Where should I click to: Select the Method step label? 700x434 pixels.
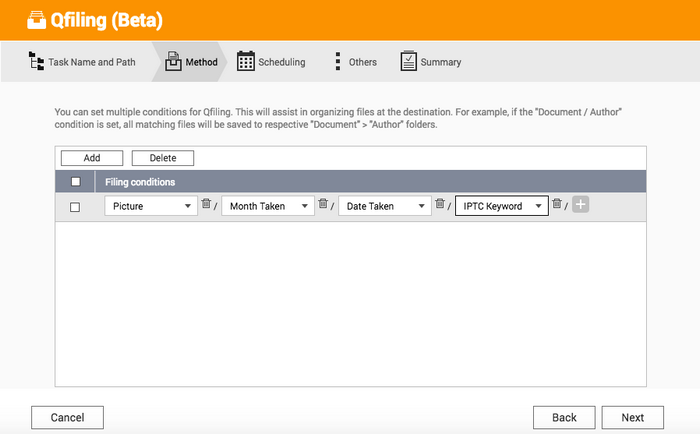click(x=201, y=62)
